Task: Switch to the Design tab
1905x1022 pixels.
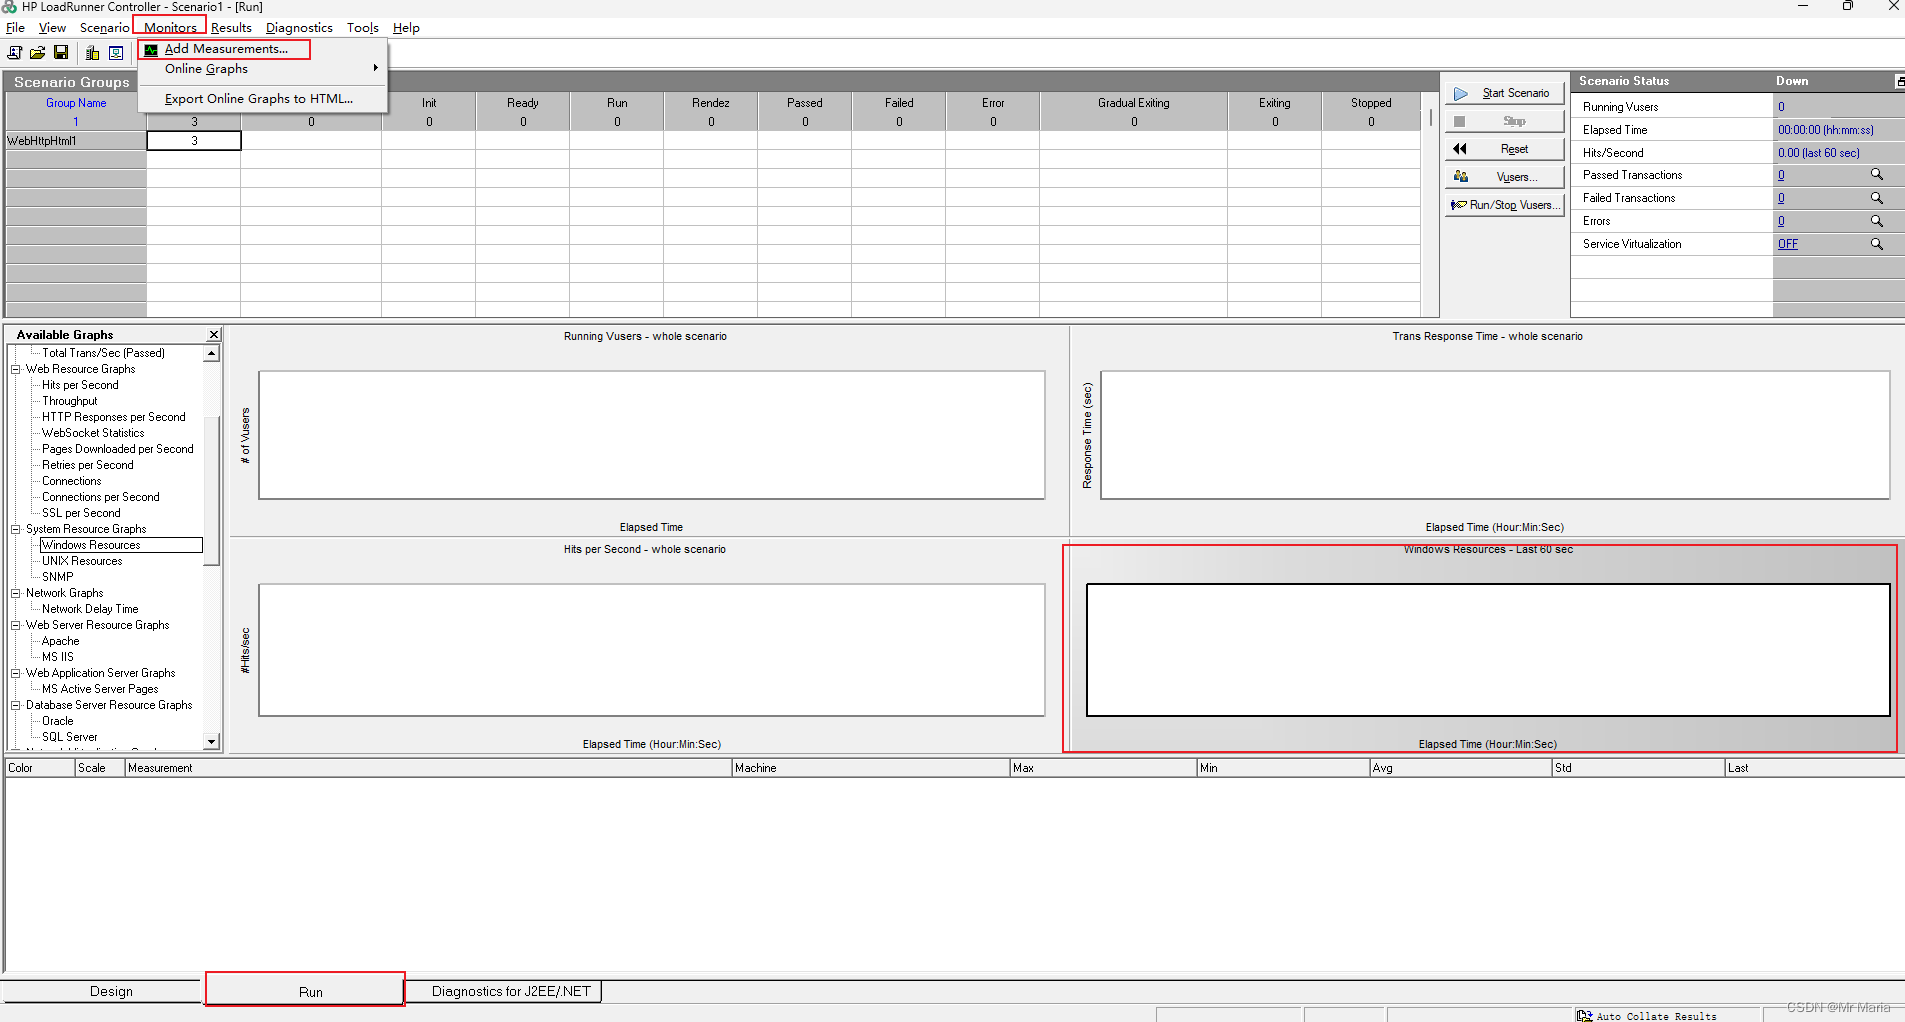Action: coord(111,991)
